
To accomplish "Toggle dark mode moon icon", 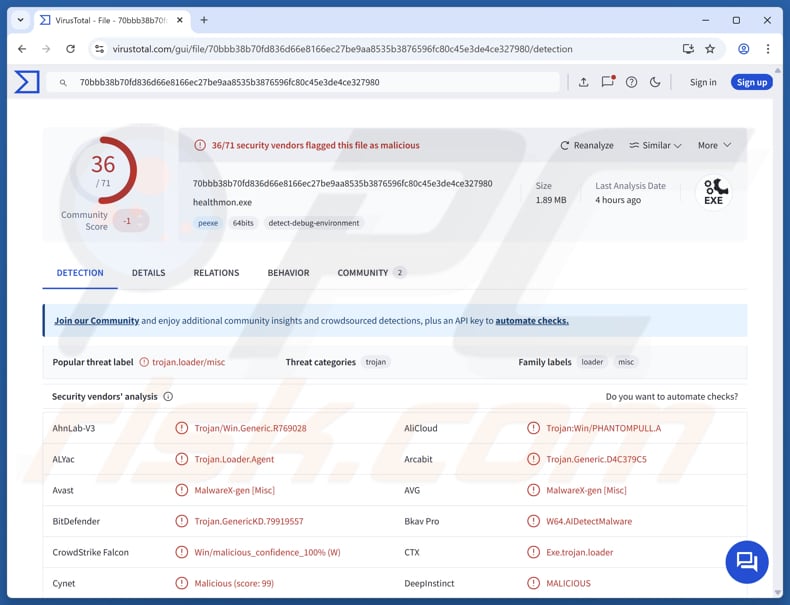I will (x=655, y=82).
